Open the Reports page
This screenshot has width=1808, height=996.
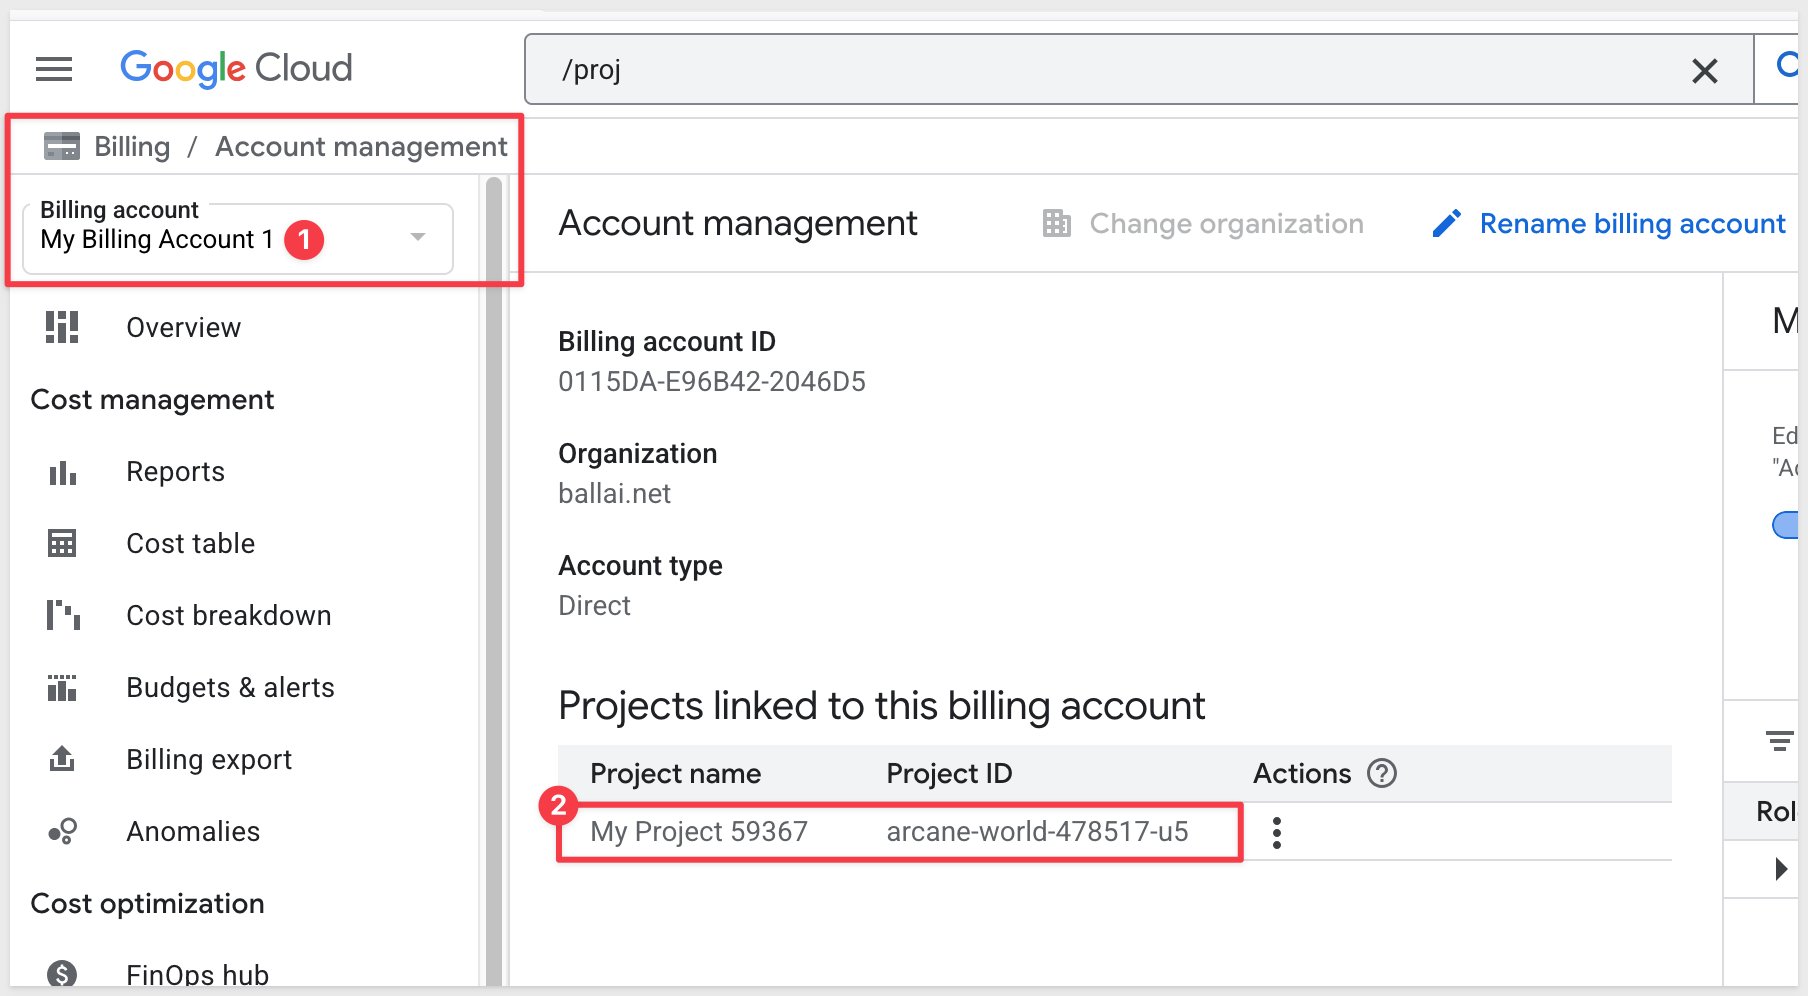tap(175, 472)
